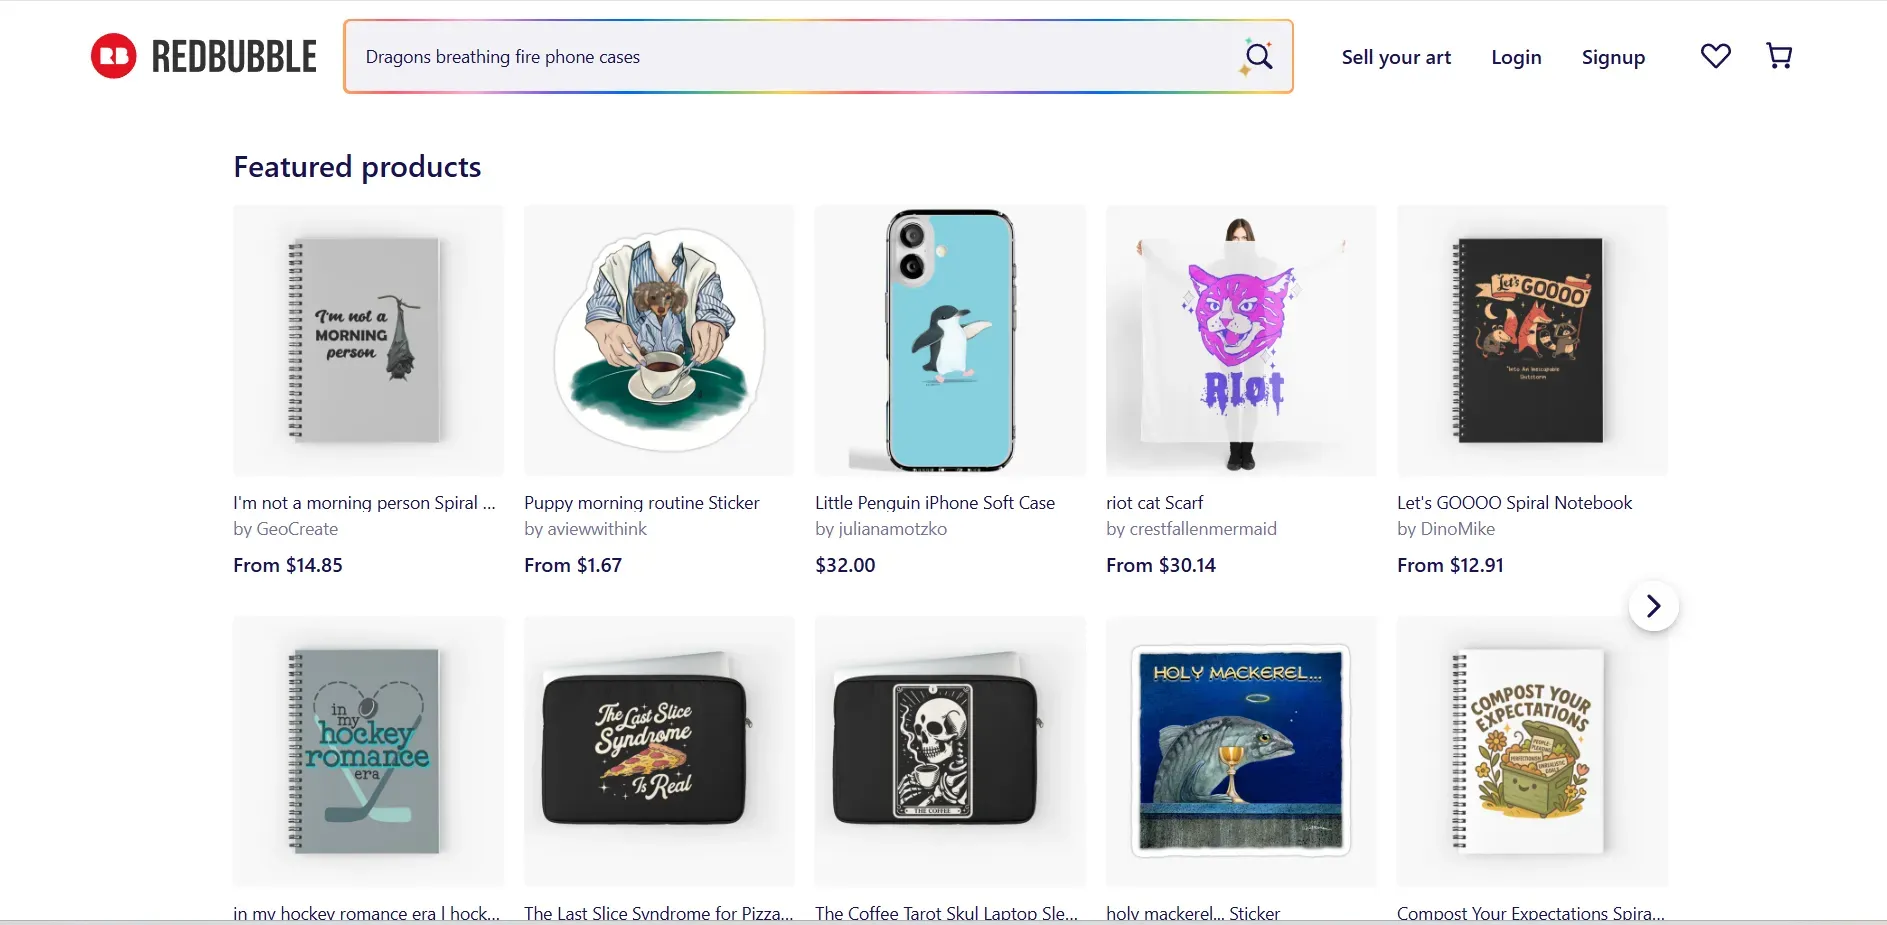View the holy mackerel Sticker image
1887x925 pixels.
[x=1240, y=752]
